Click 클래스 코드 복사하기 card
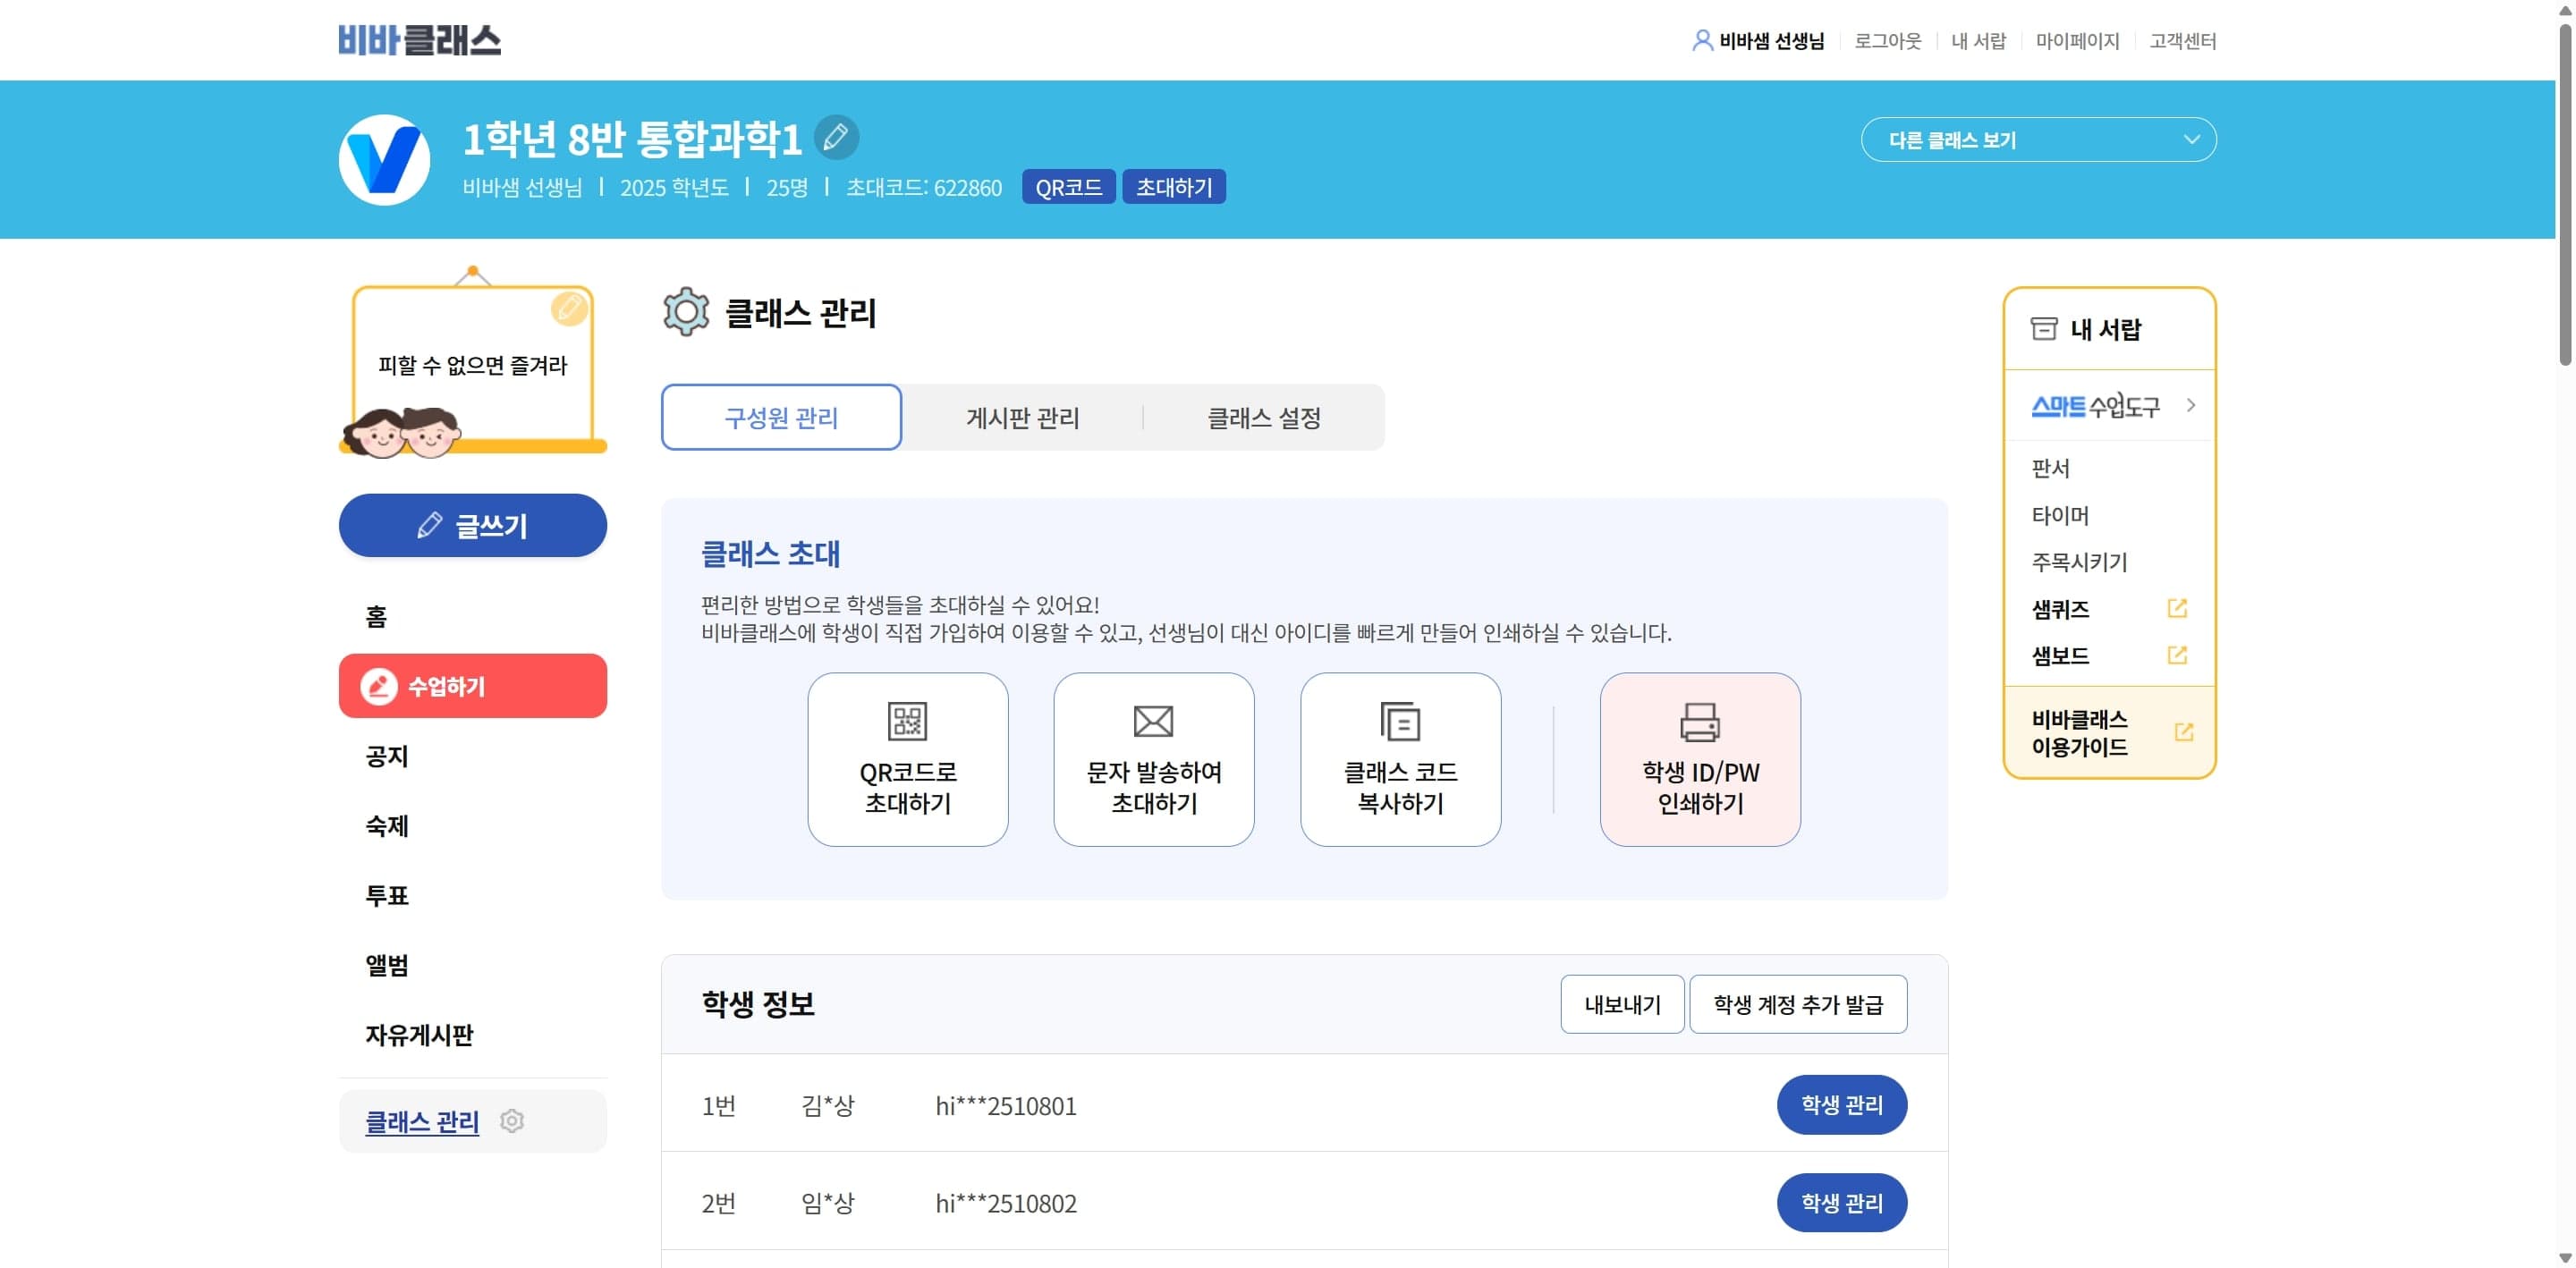Image resolution: width=2576 pixels, height=1268 pixels. pyautogui.click(x=1400, y=759)
